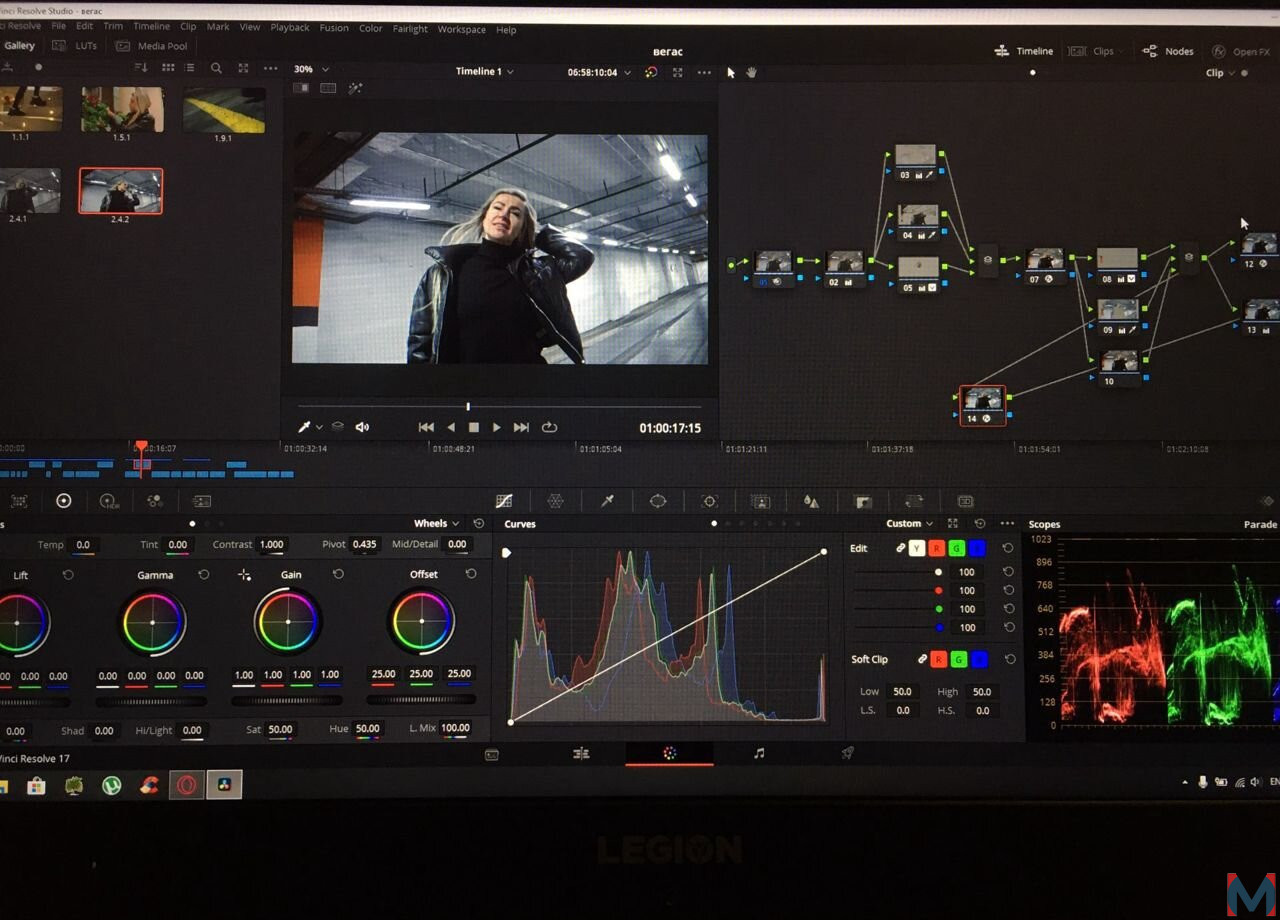The image size is (1280, 920).
Task: Toggle the Y luminance curve channel
Action: tap(917, 548)
